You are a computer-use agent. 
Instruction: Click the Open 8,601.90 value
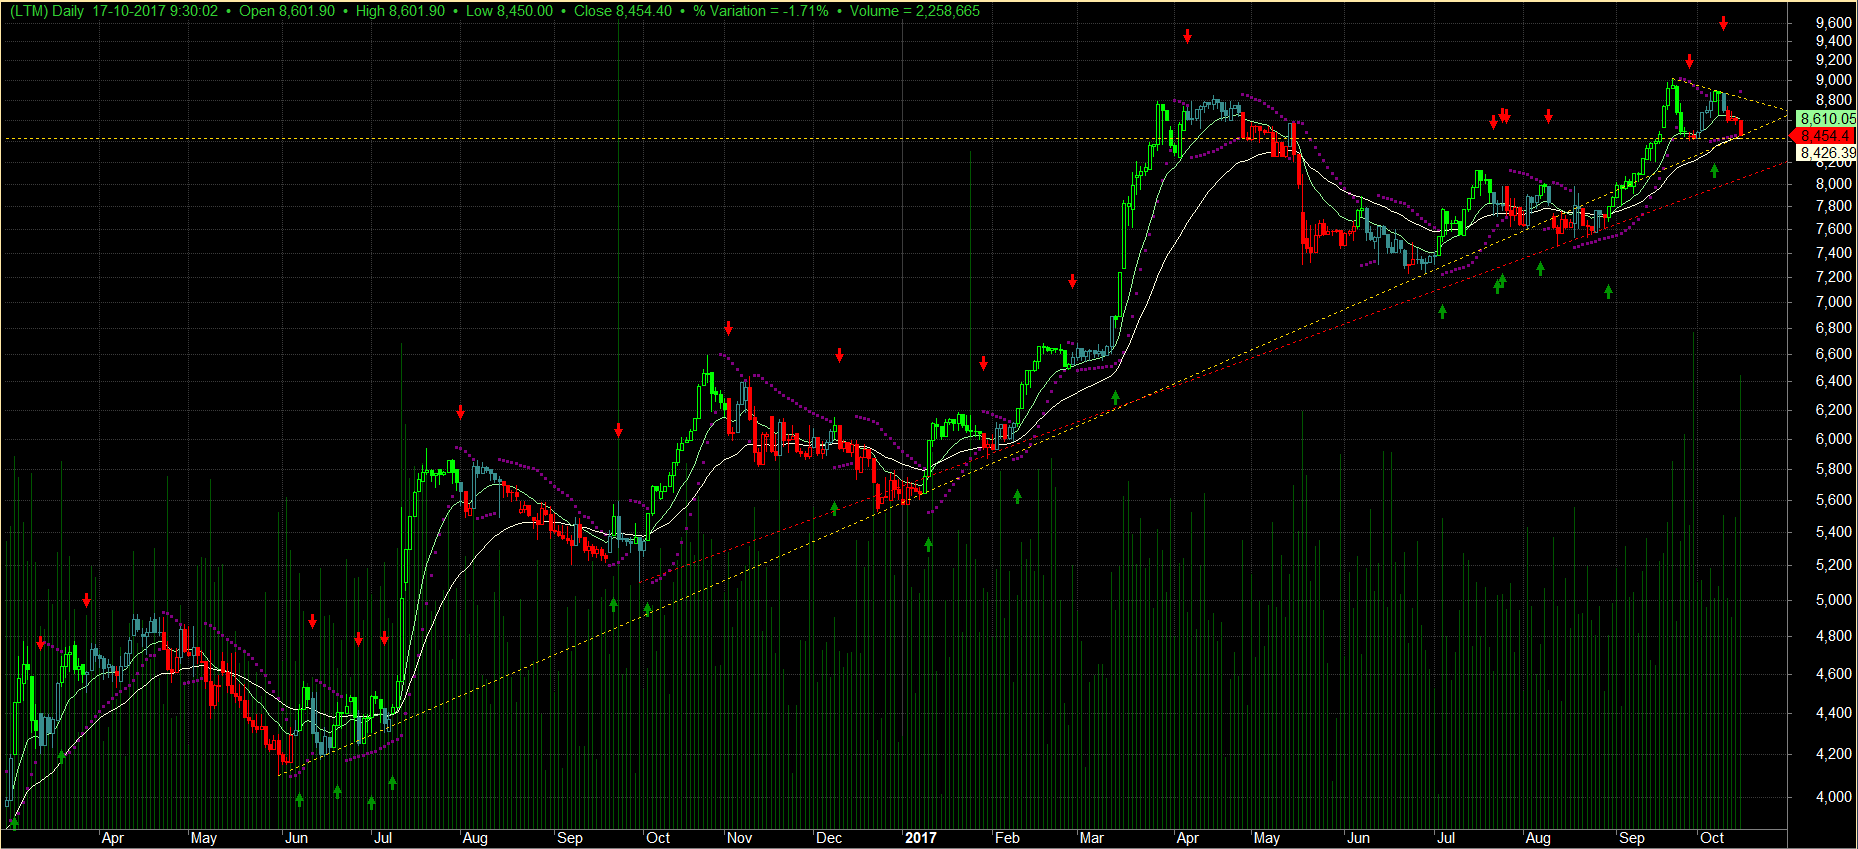[x=287, y=11]
